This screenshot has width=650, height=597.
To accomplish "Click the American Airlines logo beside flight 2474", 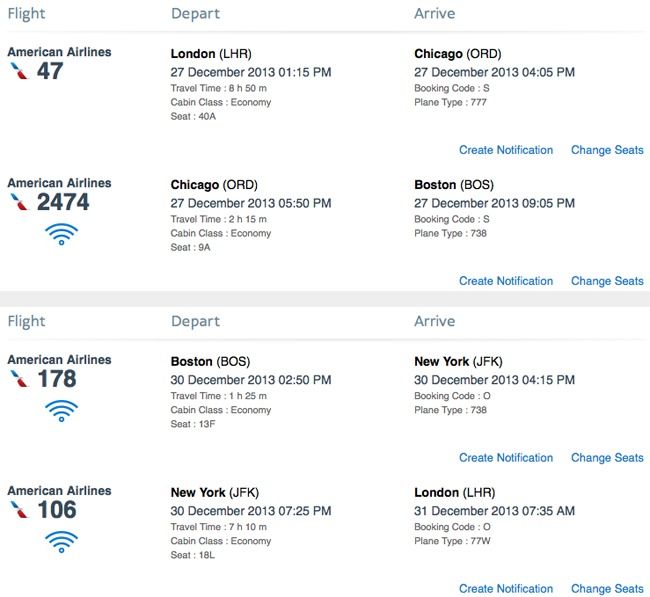I will tap(19, 202).
